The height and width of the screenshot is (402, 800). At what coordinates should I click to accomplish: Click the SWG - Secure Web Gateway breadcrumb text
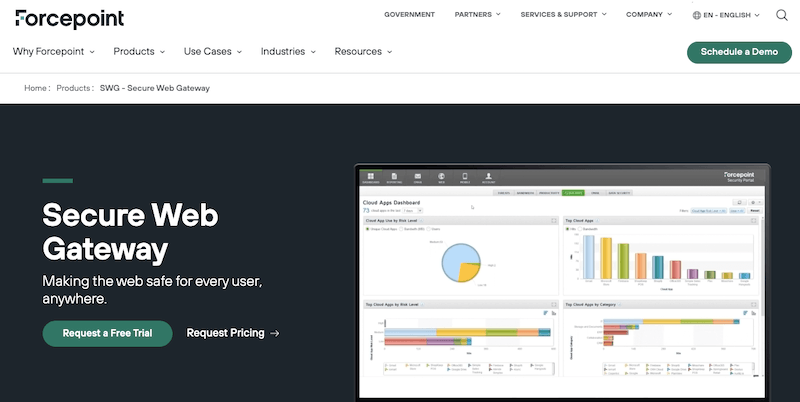pyautogui.click(x=155, y=88)
